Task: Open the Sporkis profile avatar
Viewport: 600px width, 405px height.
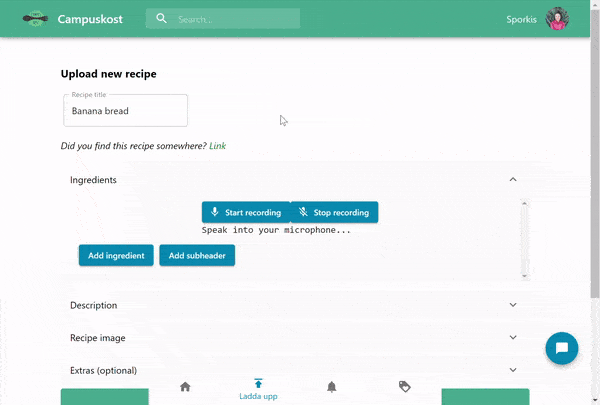Action: (x=557, y=18)
